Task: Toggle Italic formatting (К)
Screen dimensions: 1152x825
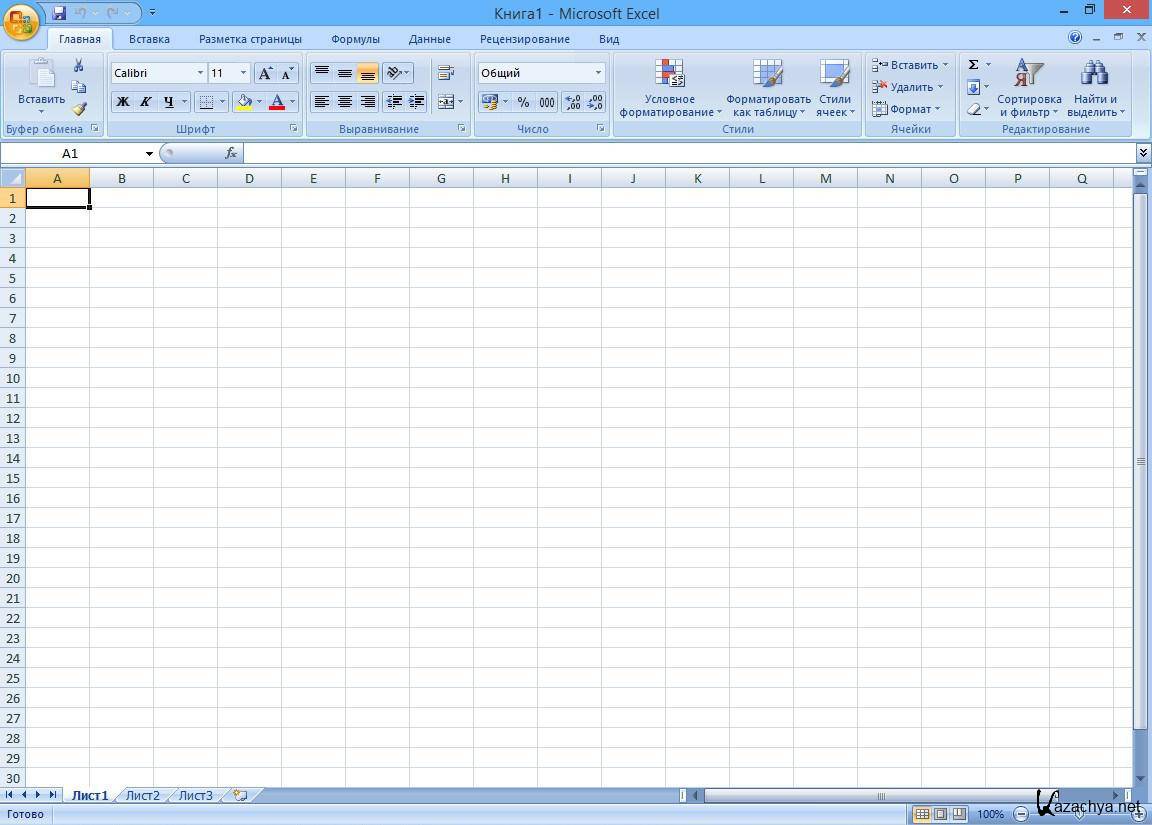Action: tap(146, 102)
